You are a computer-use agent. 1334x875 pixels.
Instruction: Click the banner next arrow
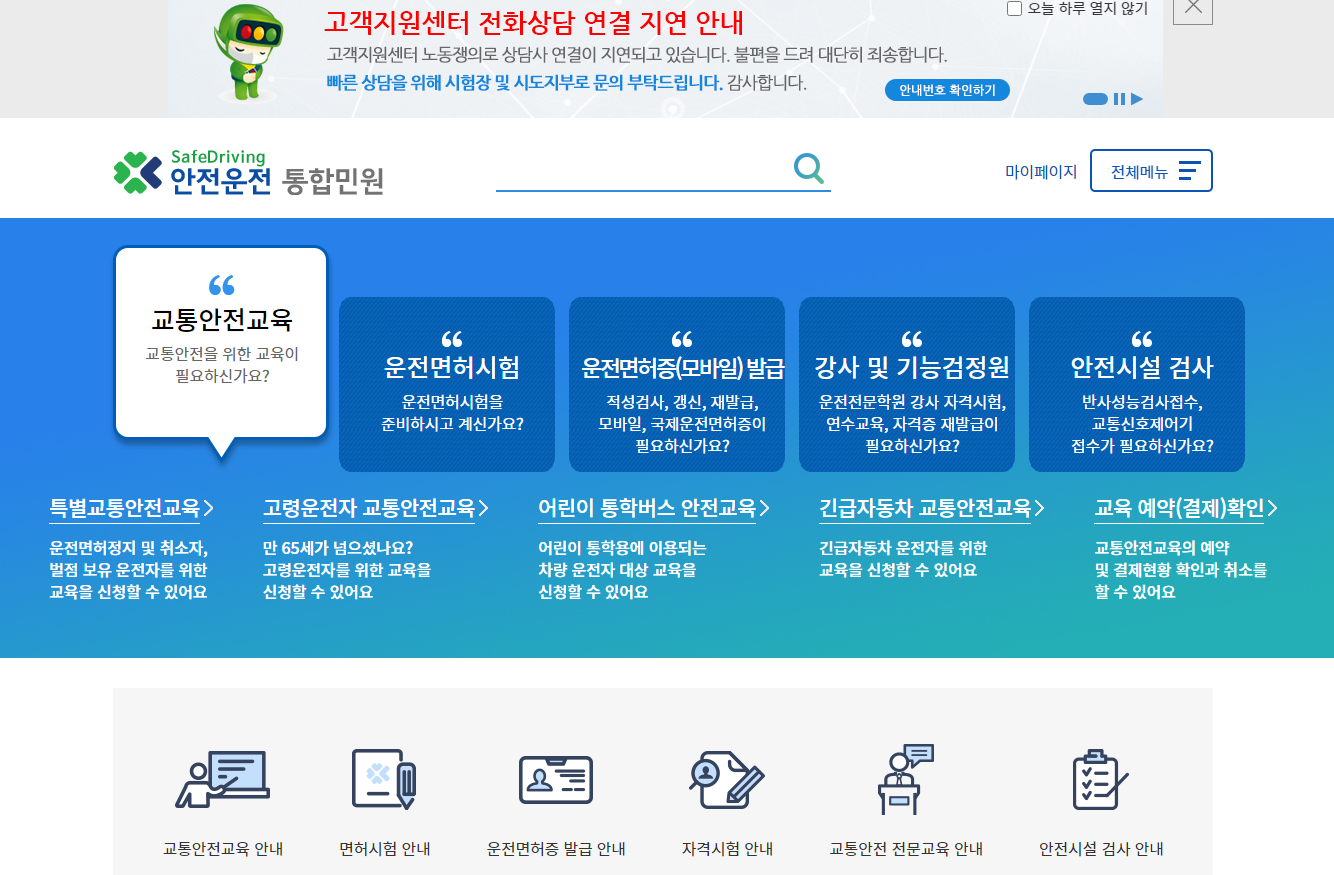pyautogui.click(x=1138, y=99)
